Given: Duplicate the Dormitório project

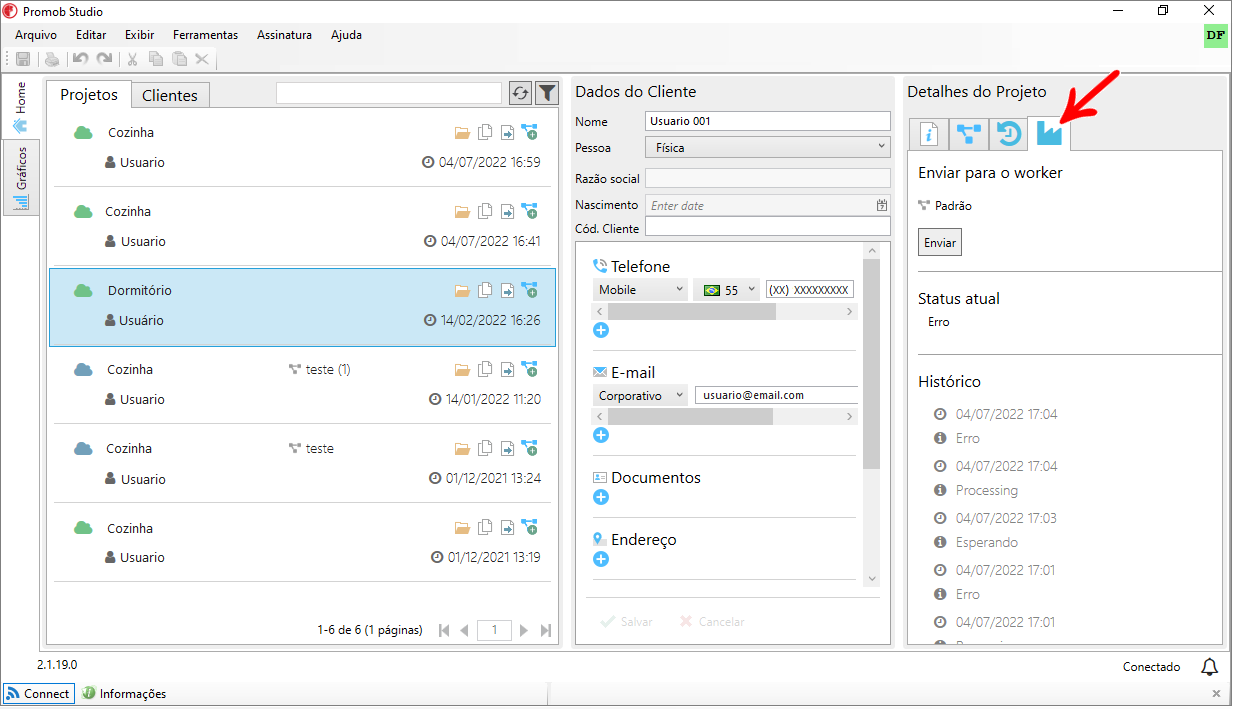Looking at the screenshot, I should (x=485, y=290).
